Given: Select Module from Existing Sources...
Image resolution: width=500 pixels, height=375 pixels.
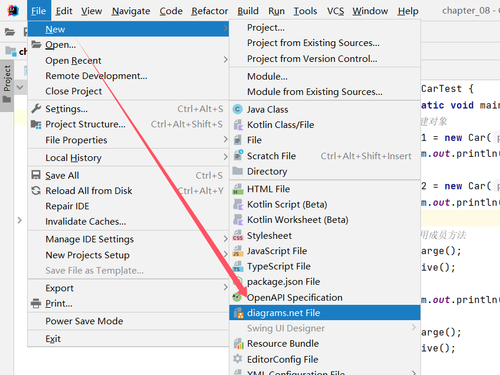Looking at the screenshot, I should tap(325, 92).
